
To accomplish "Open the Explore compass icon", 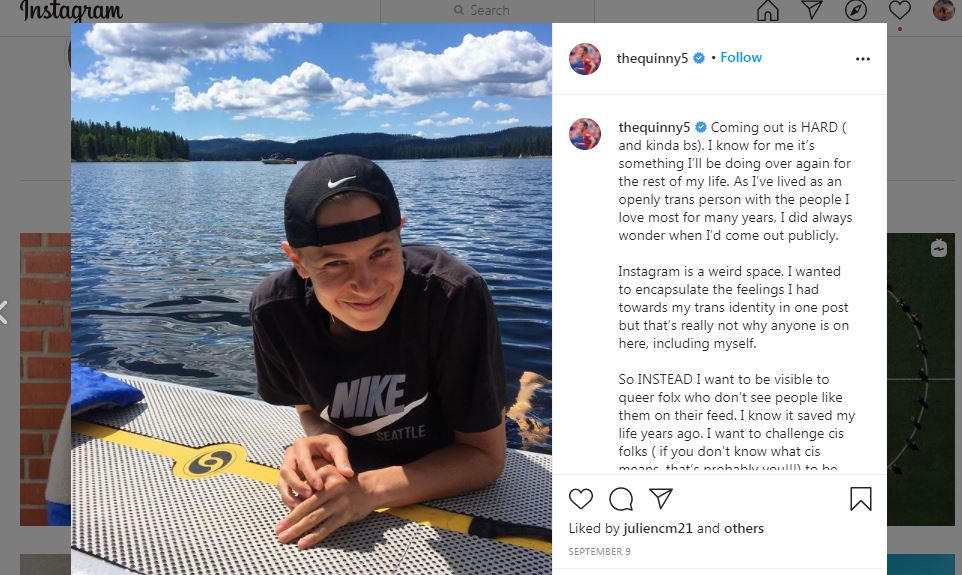I will point(855,11).
